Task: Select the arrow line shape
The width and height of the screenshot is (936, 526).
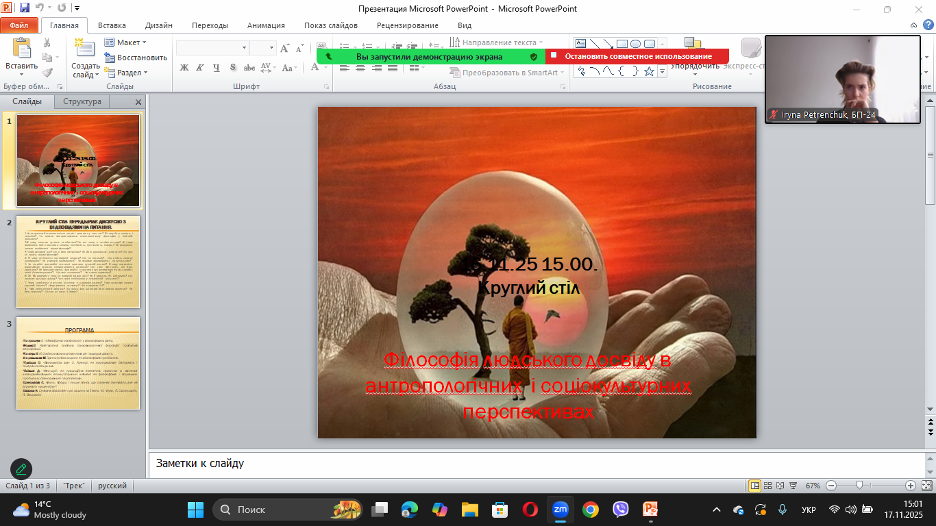Action: point(608,44)
